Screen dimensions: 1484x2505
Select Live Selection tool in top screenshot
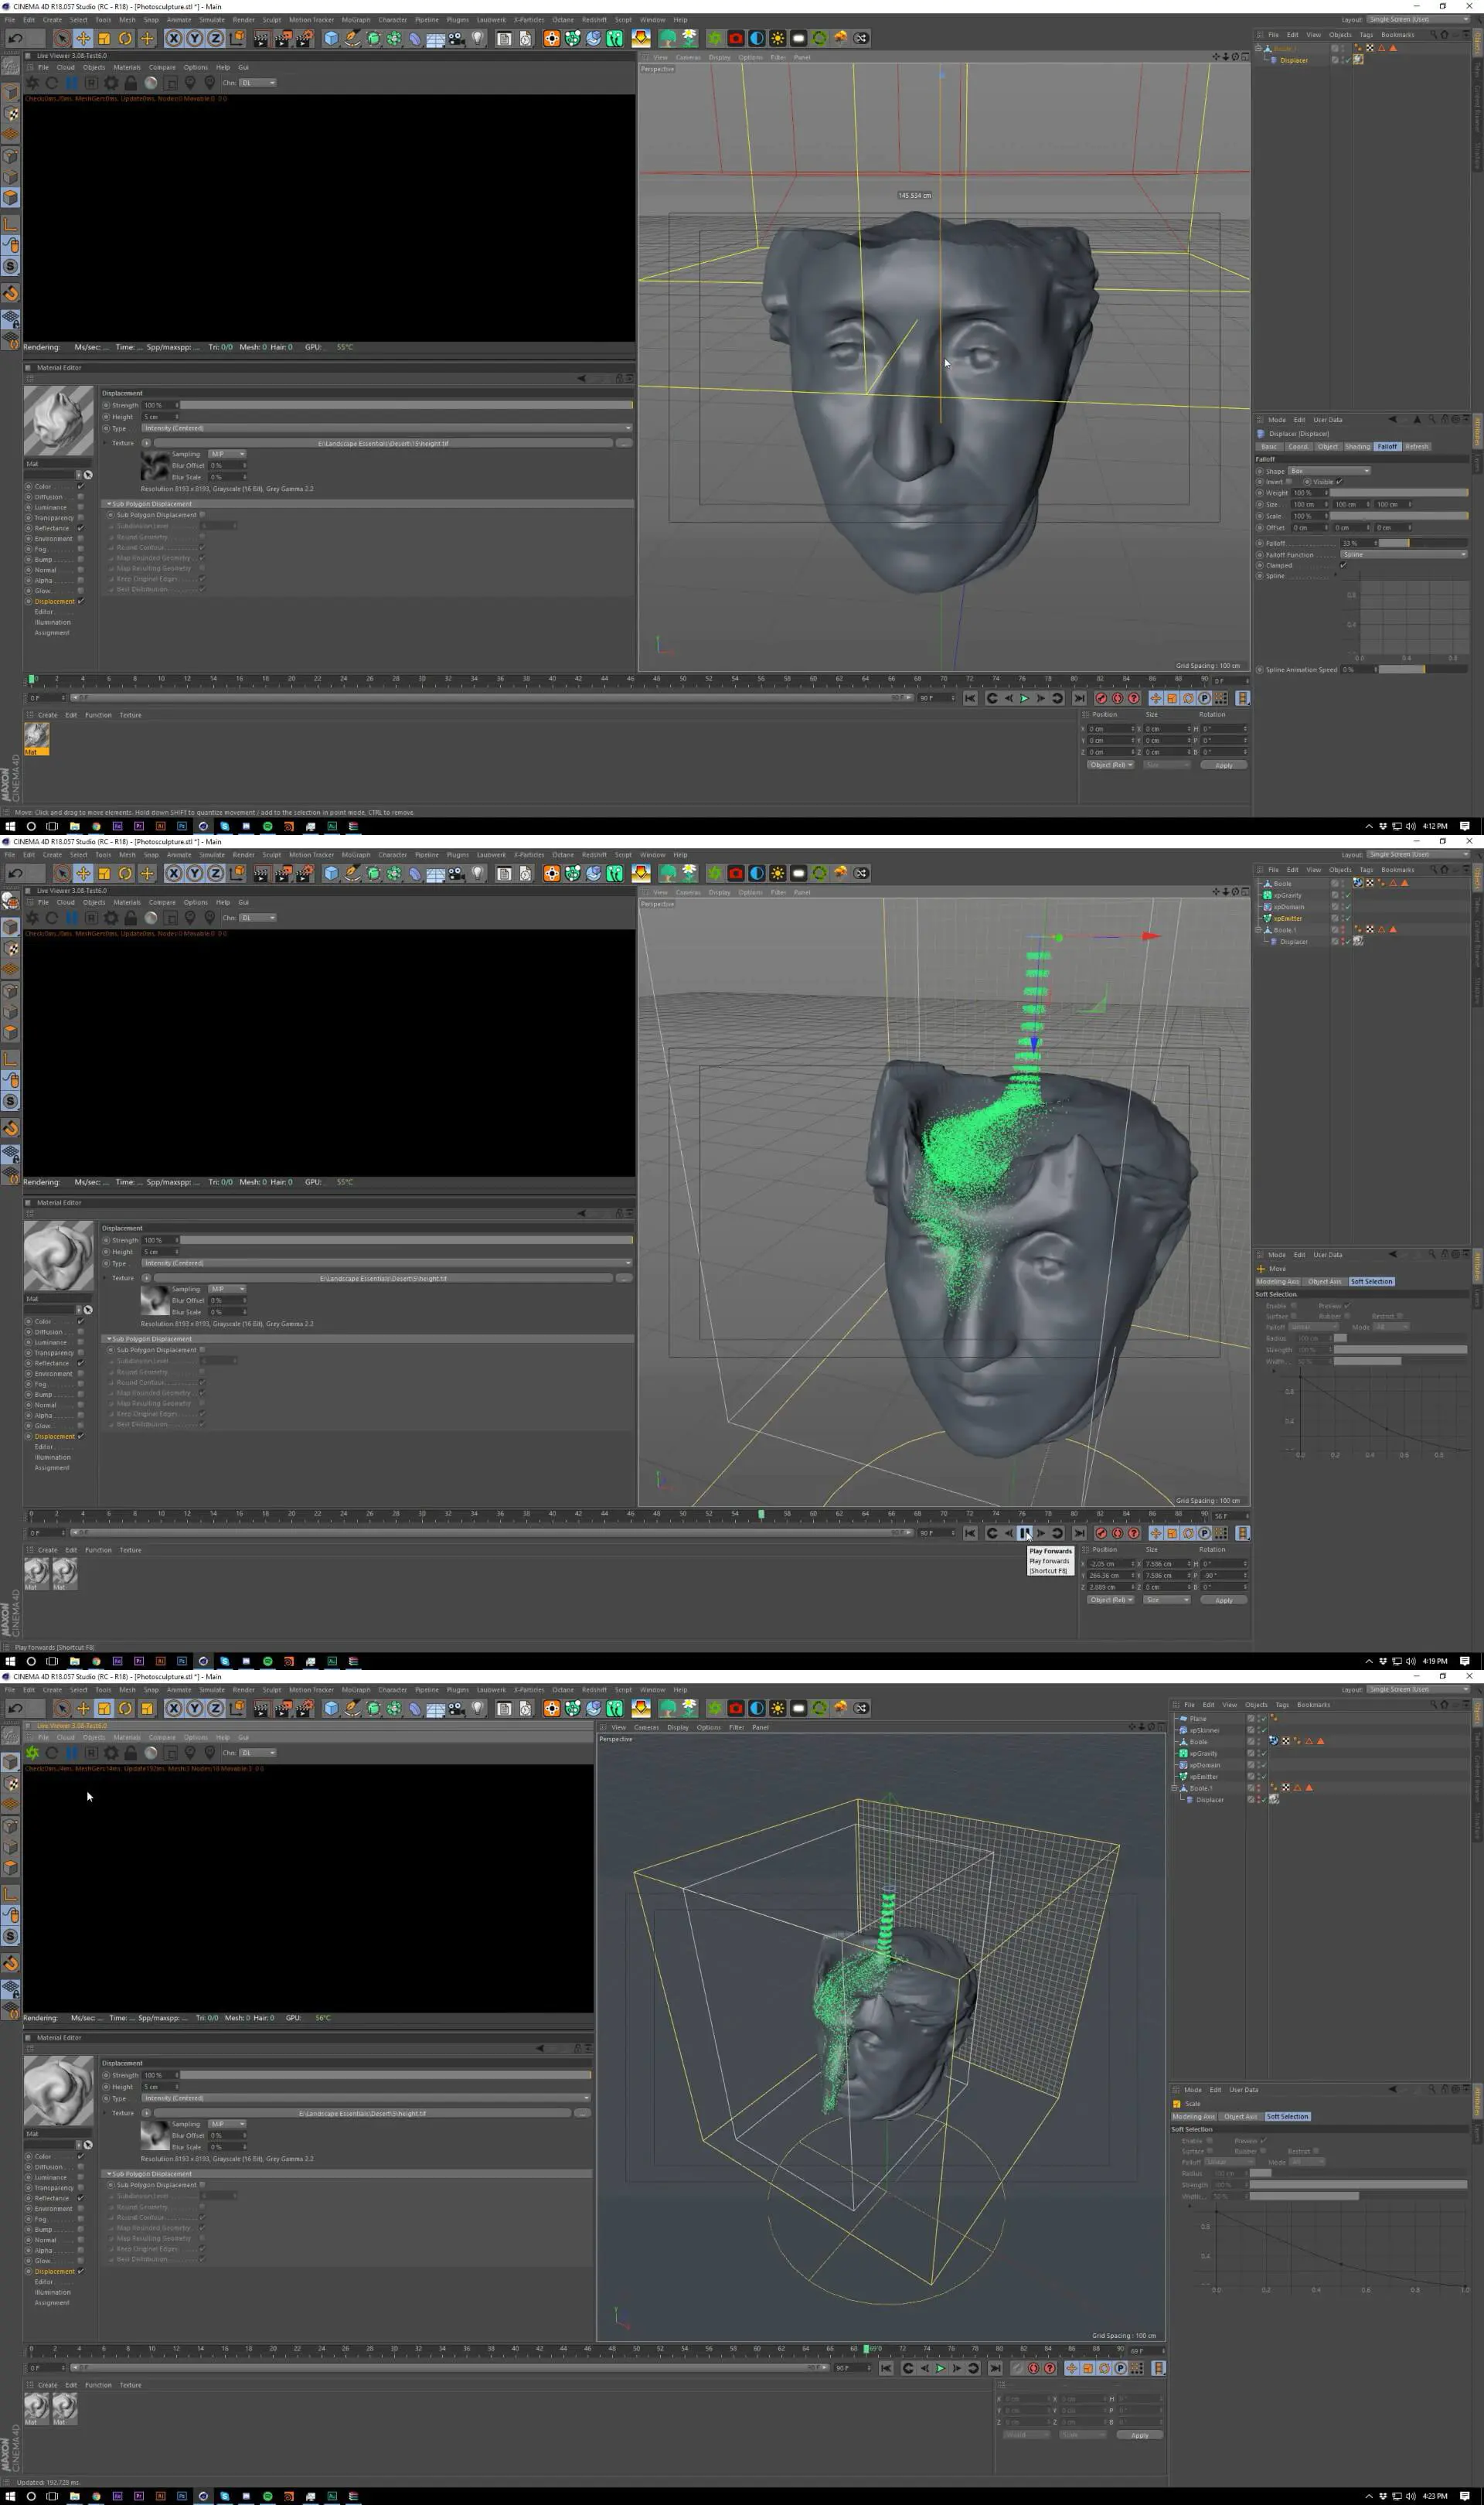(62, 38)
